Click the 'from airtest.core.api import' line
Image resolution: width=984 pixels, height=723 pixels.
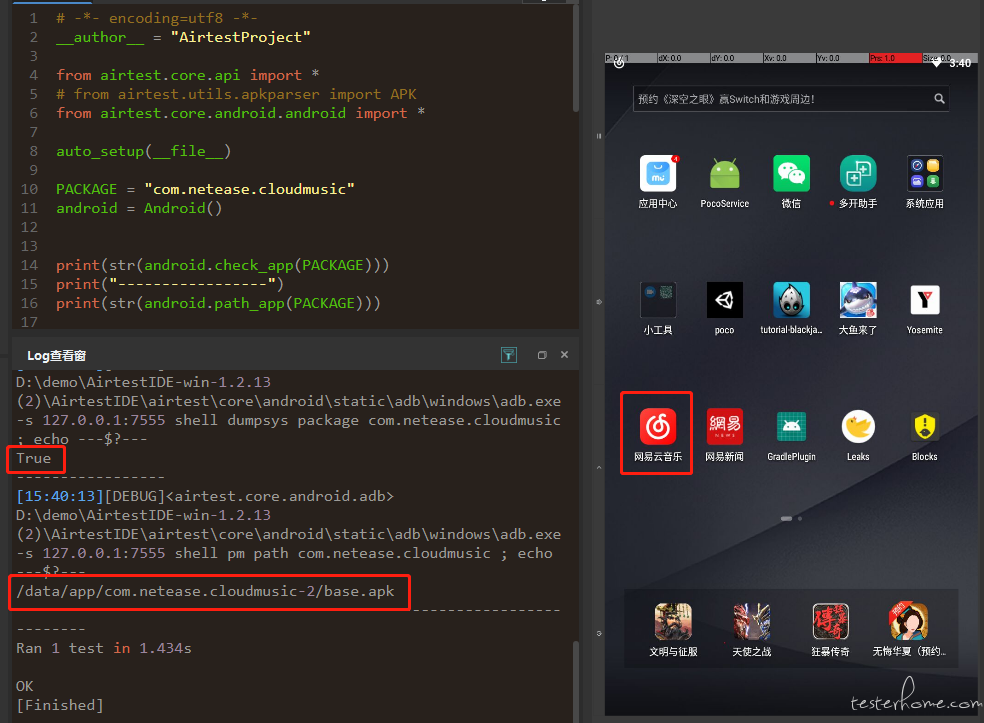click(x=188, y=75)
